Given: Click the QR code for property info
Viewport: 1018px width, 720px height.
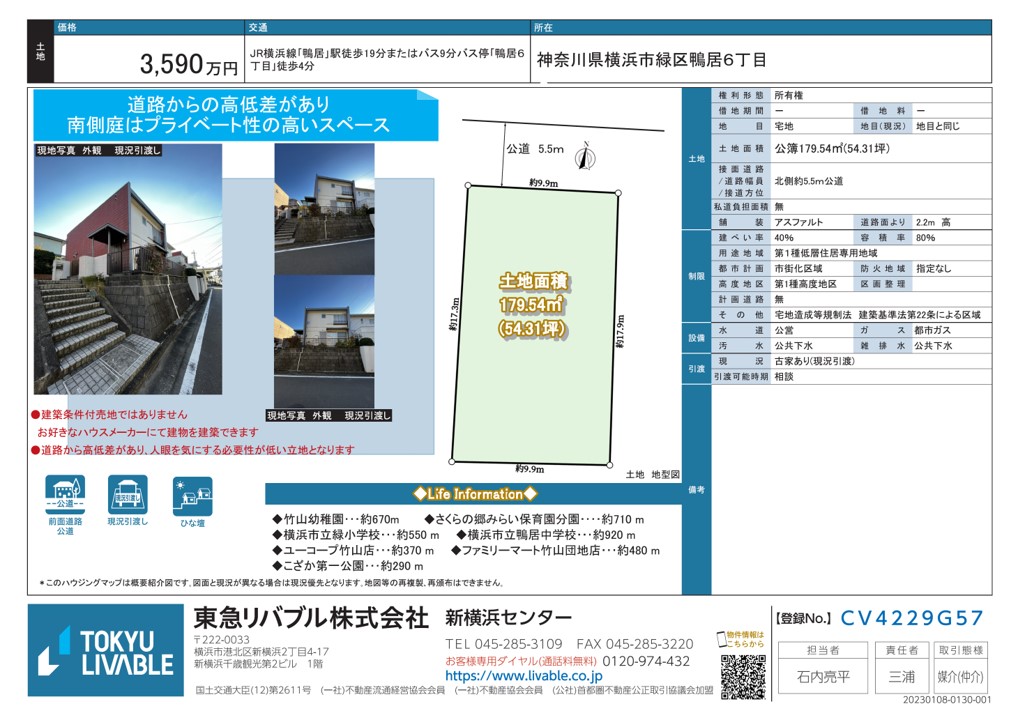Looking at the screenshot, I should 741,677.
